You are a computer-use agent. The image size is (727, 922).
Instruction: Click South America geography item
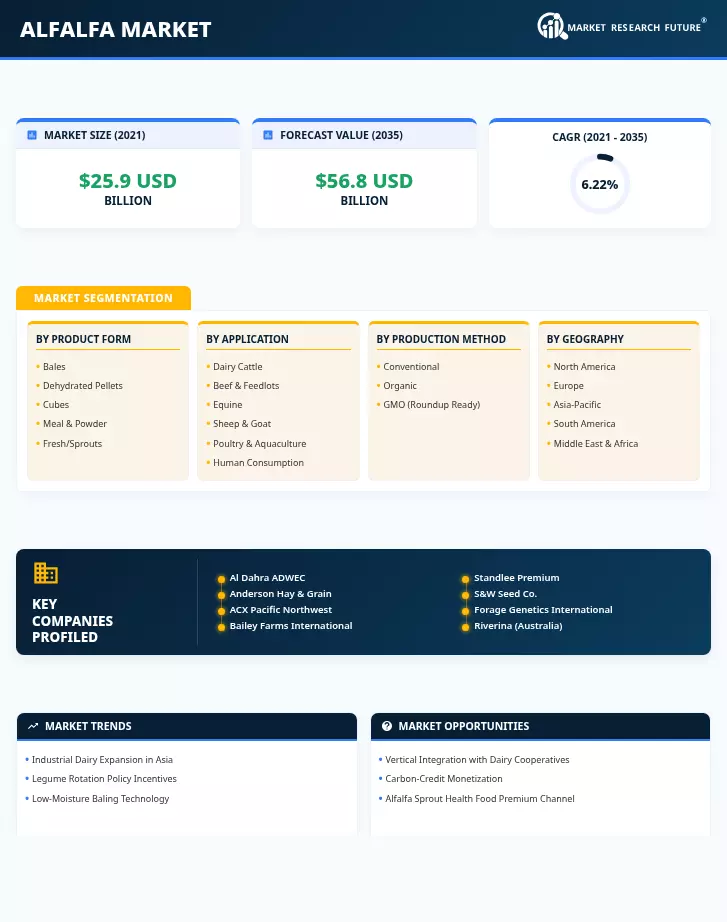[x=584, y=423]
